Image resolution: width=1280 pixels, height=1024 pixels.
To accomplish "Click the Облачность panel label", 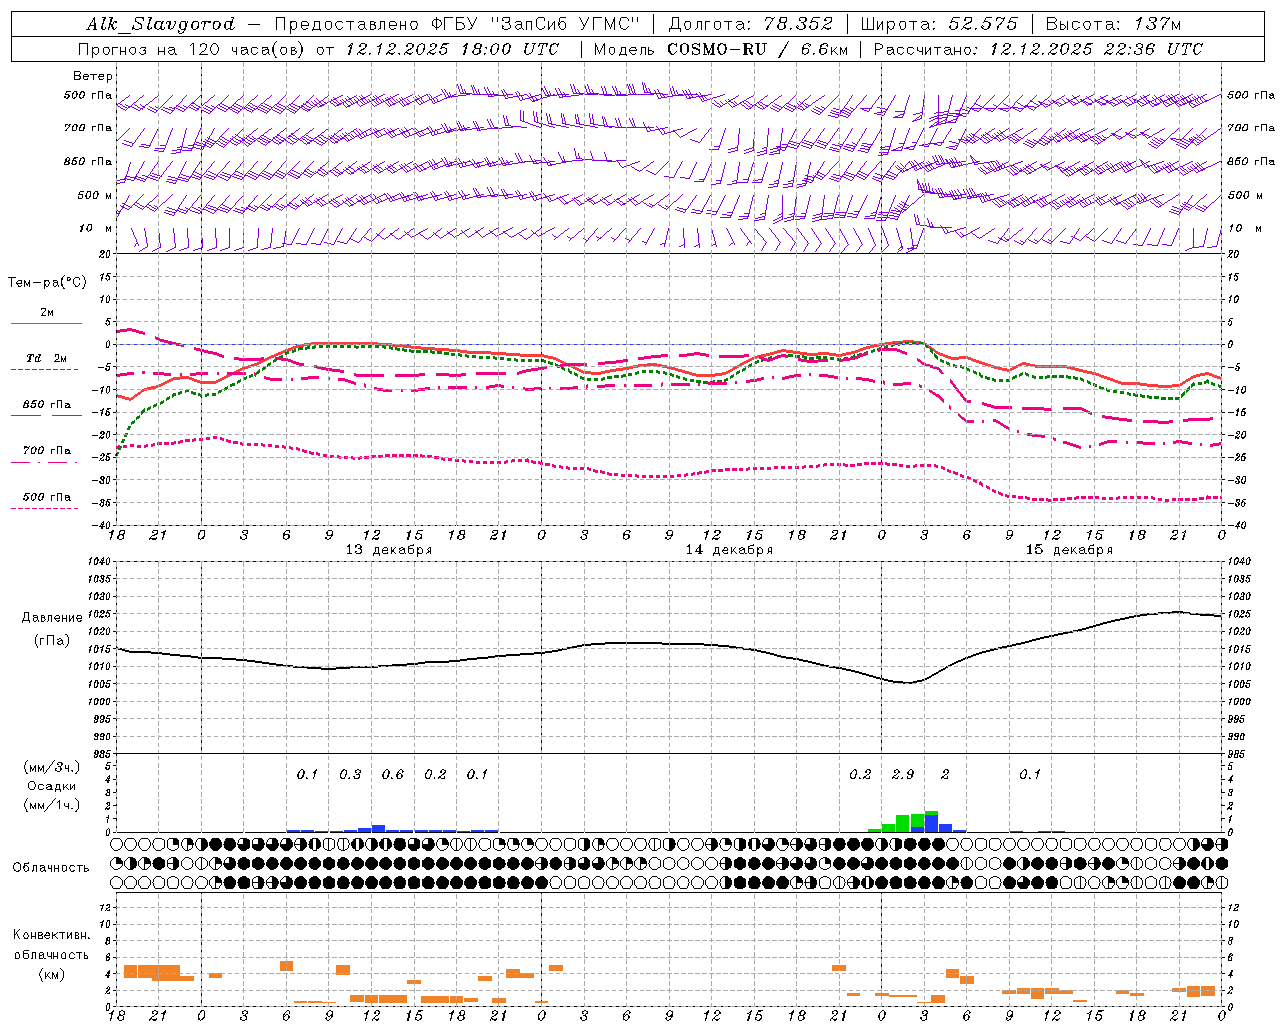I will (x=51, y=867).
